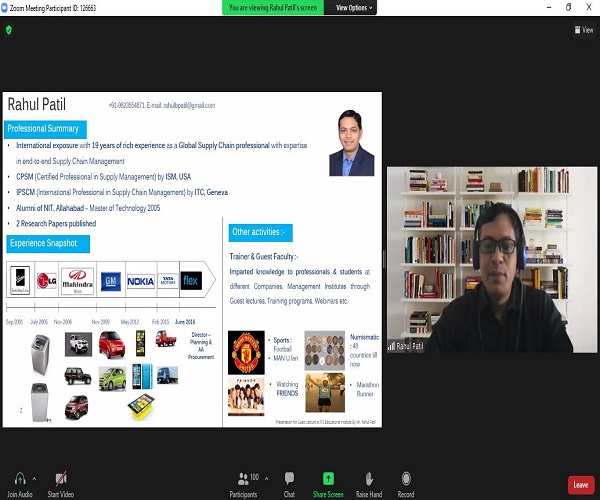
Task: Click the Join Audio headphone icon
Action: (20, 479)
